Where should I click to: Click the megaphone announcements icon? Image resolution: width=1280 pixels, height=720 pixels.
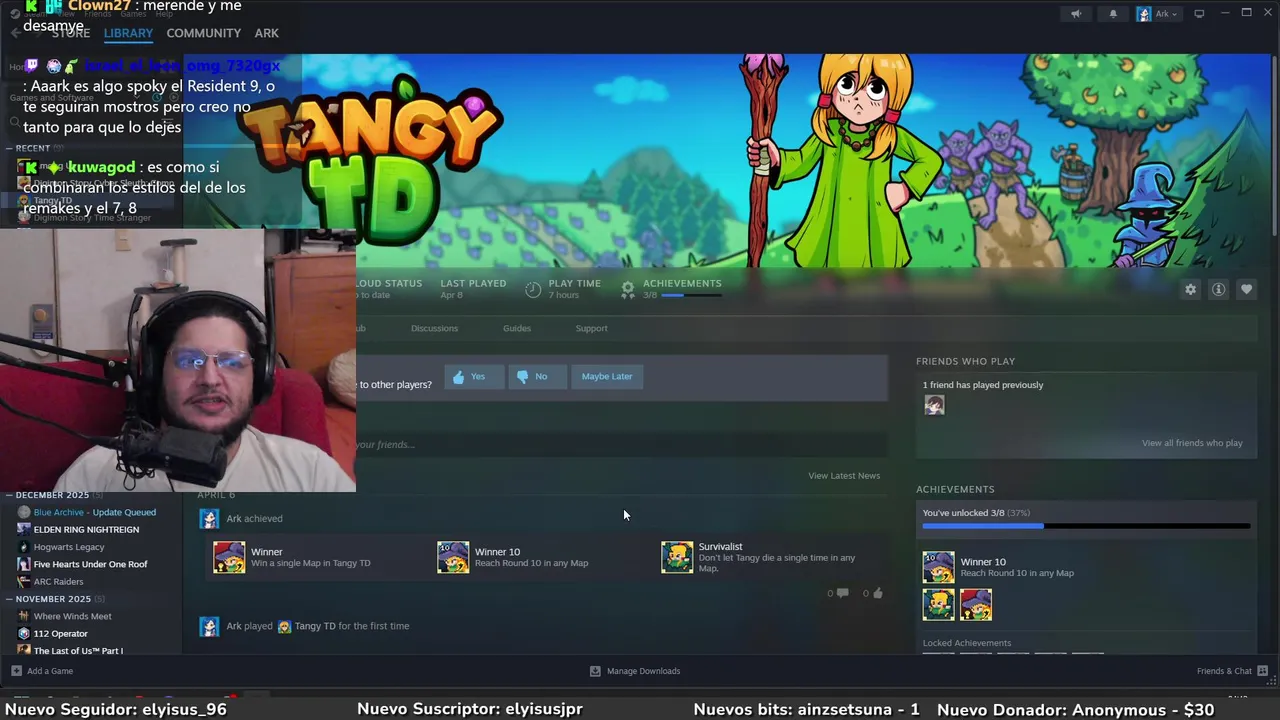[x=1076, y=14]
